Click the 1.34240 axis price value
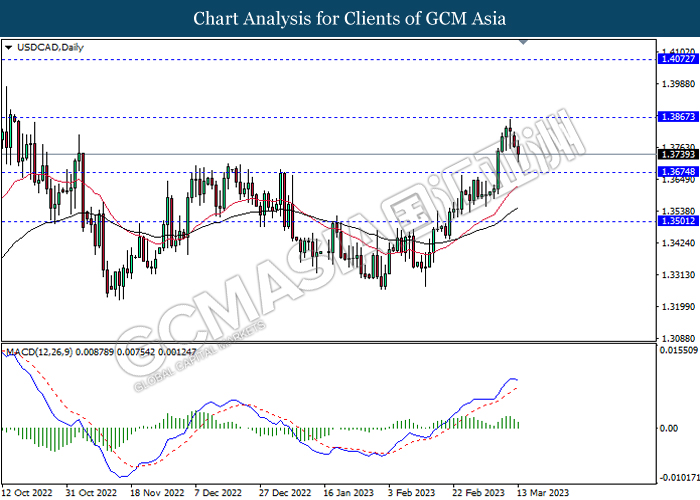This screenshot has height=500, width=700. (679, 243)
